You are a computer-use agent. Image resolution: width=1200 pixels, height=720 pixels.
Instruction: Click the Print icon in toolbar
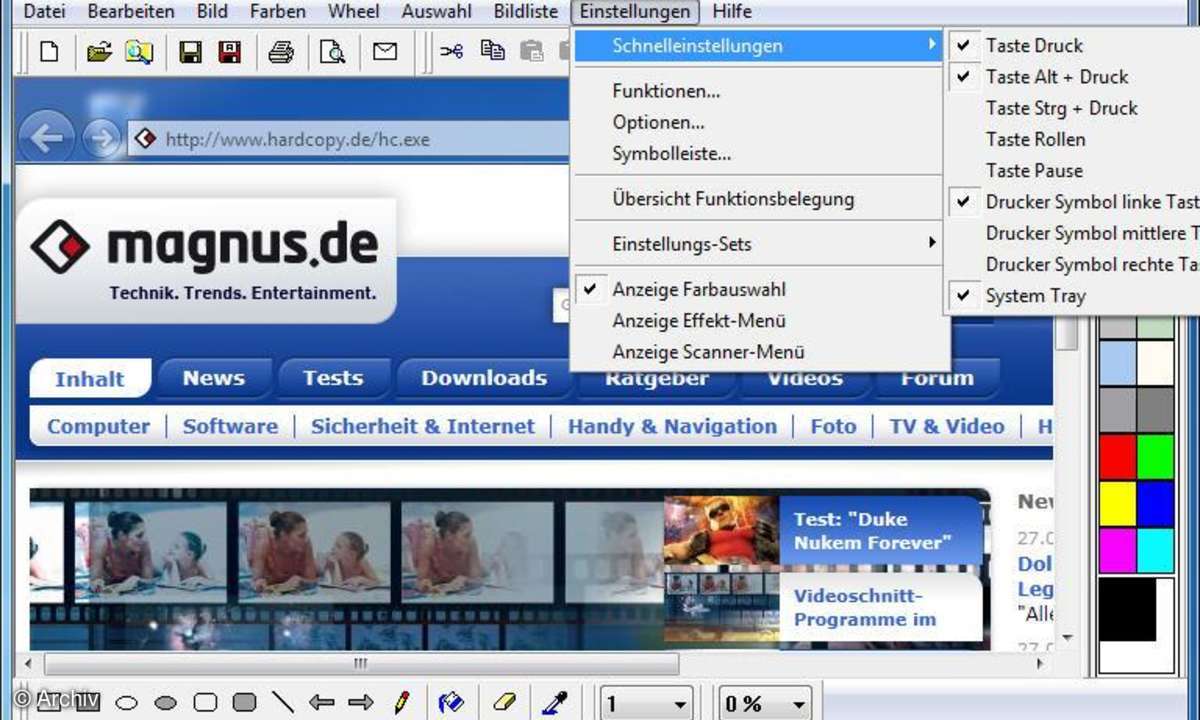pos(281,52)
